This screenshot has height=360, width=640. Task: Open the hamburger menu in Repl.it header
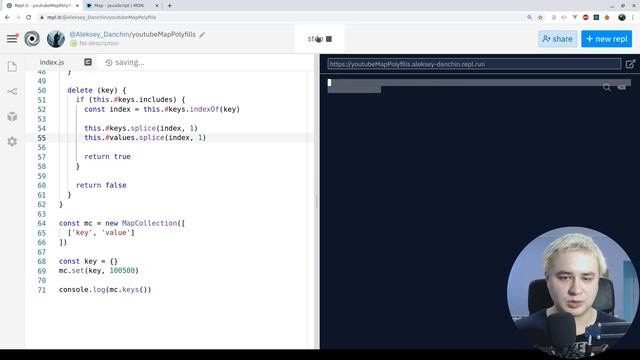(x=12, y=39)
